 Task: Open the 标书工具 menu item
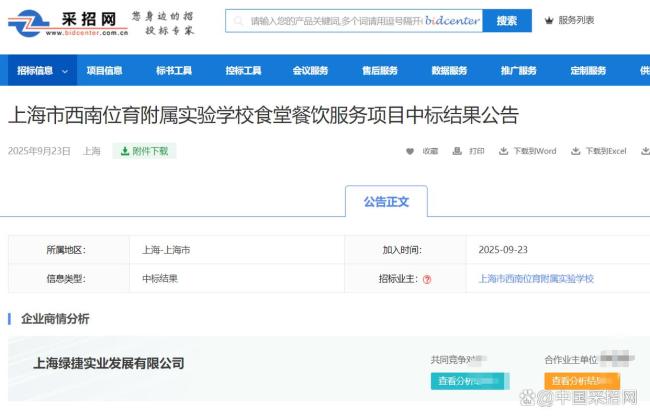174,71
